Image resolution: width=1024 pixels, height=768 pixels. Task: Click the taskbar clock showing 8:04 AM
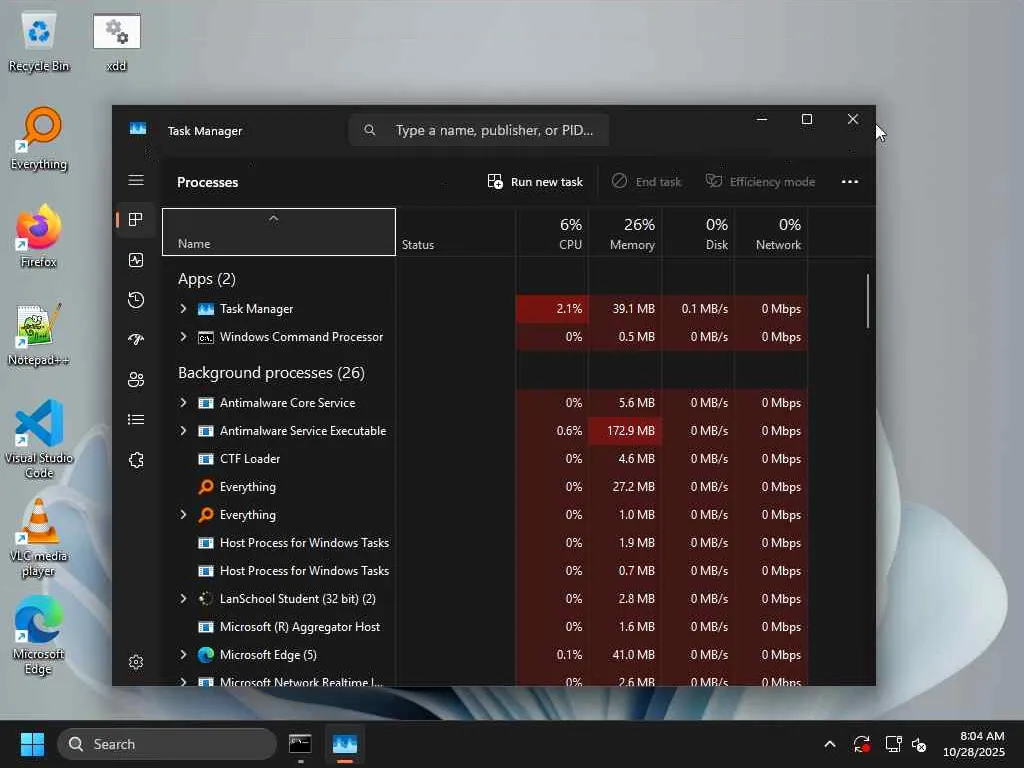click(973, 744)
